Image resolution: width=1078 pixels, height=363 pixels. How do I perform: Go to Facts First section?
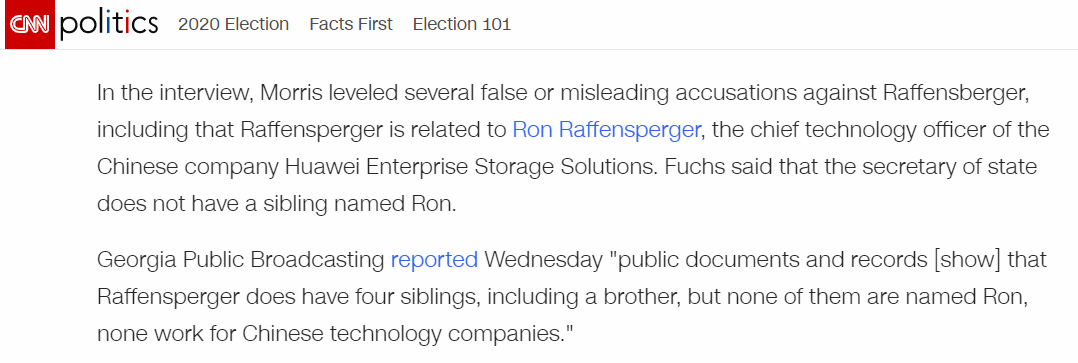(x=351, y=25)
